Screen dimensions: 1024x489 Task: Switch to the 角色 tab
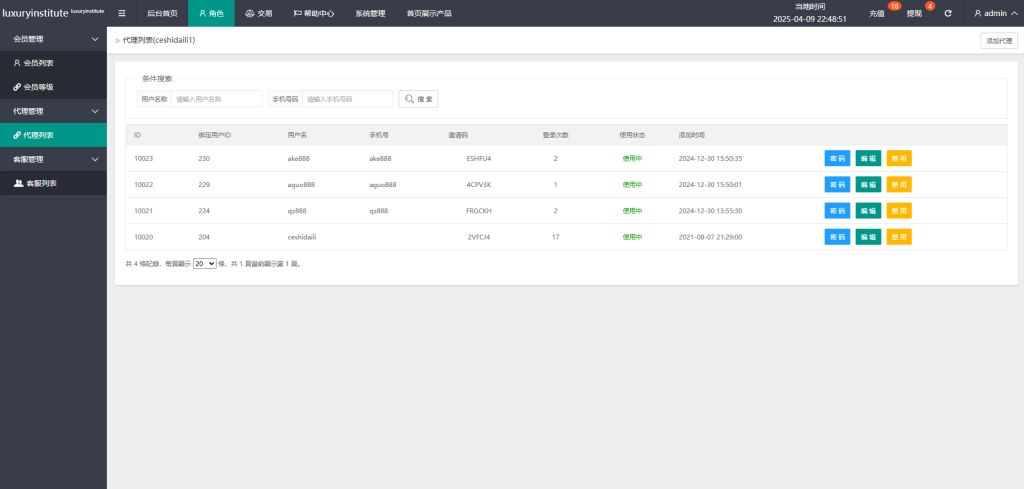tap(211, 13)
